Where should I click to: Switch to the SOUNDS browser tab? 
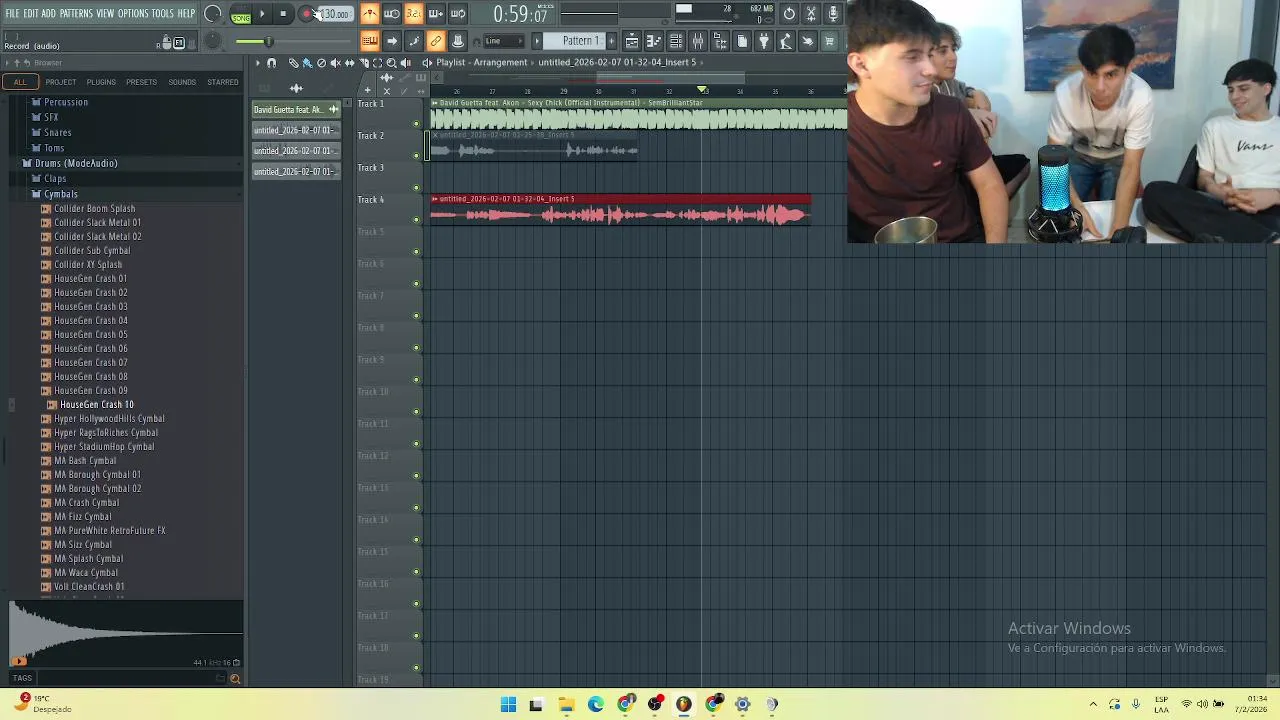click(182, 82)
